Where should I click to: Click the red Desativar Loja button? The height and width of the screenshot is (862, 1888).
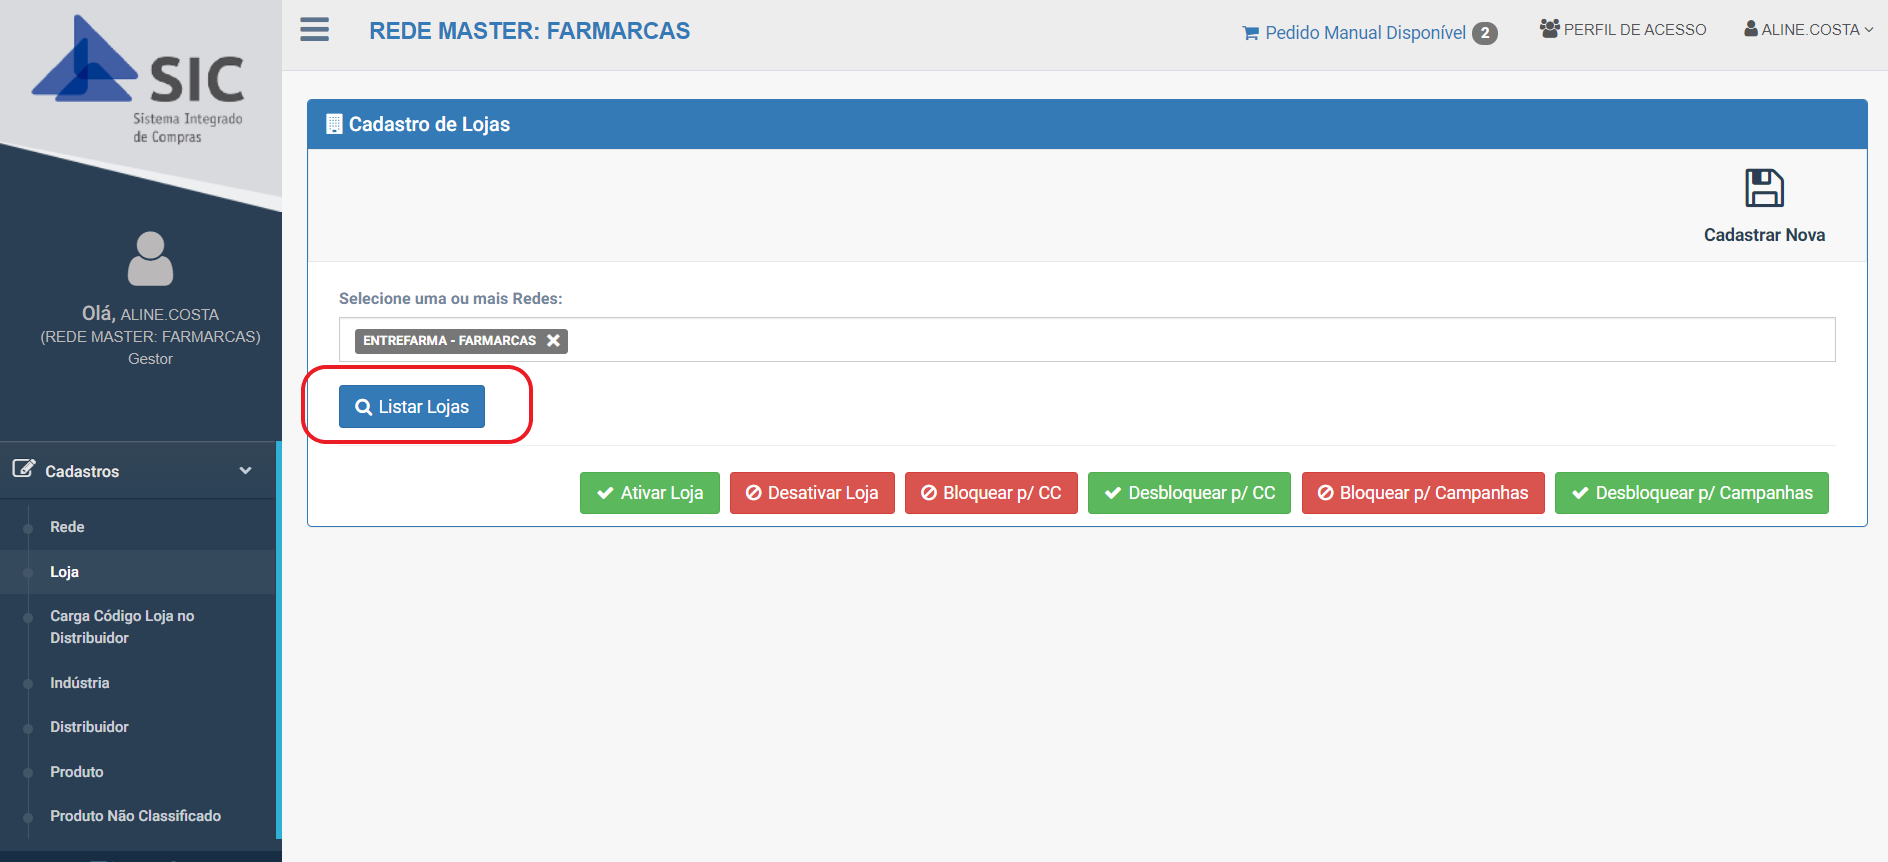click(812, 493)
